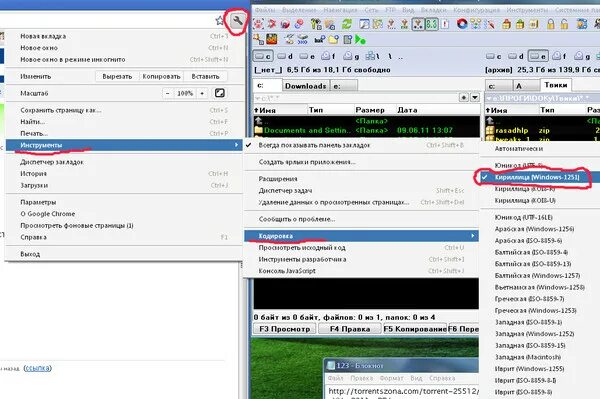
Task: Sort left panel by Тип column
Action: [x=331, y=110]
